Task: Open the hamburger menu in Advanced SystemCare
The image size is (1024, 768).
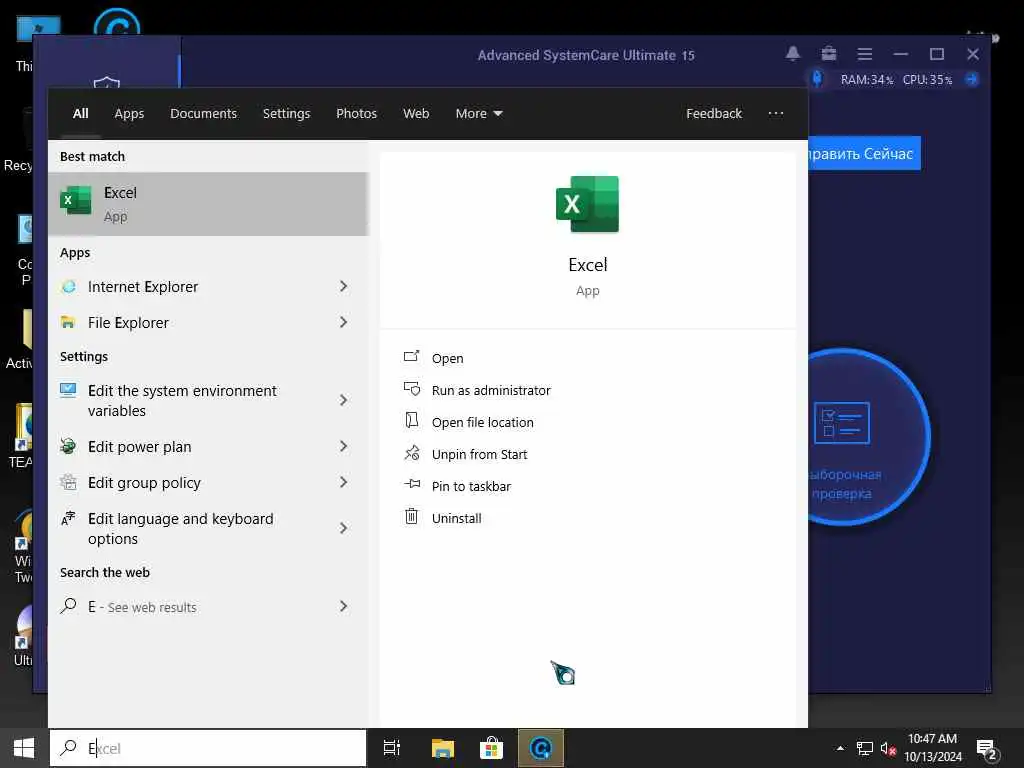Action: (x=865, y=54)
